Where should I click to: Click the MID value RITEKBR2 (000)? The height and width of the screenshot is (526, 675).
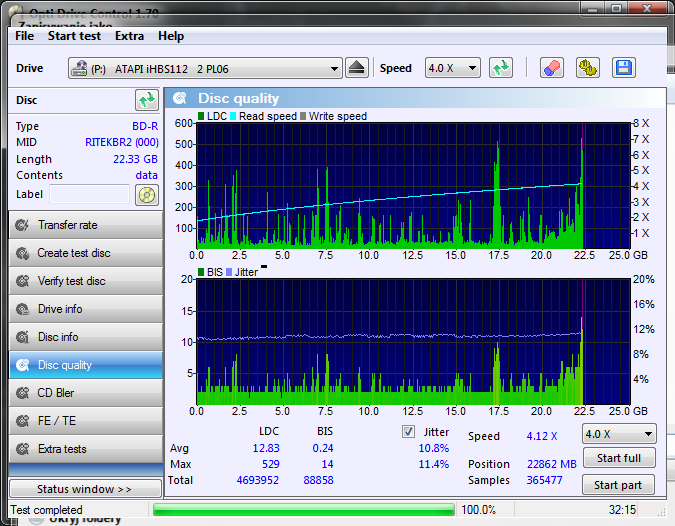click(x=121, y=142)
